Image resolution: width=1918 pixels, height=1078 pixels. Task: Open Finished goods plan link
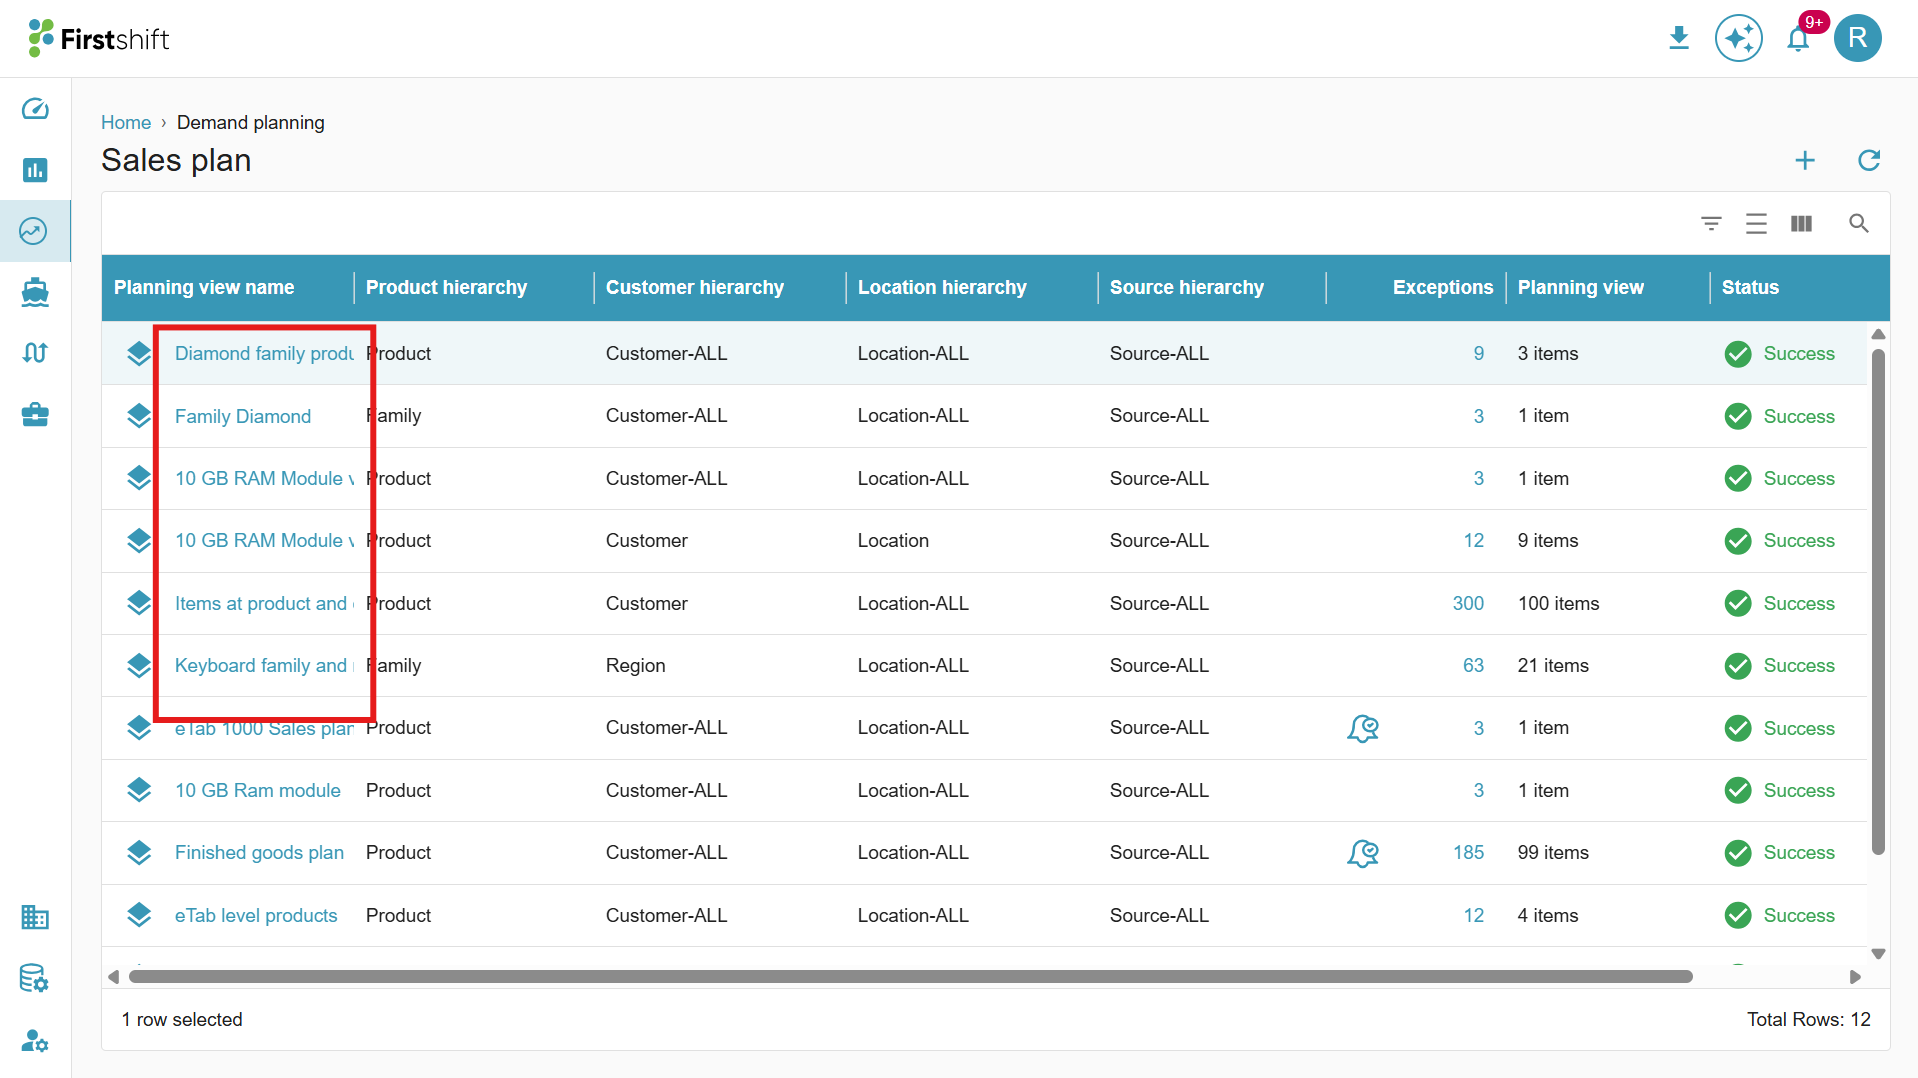(259, 852)
